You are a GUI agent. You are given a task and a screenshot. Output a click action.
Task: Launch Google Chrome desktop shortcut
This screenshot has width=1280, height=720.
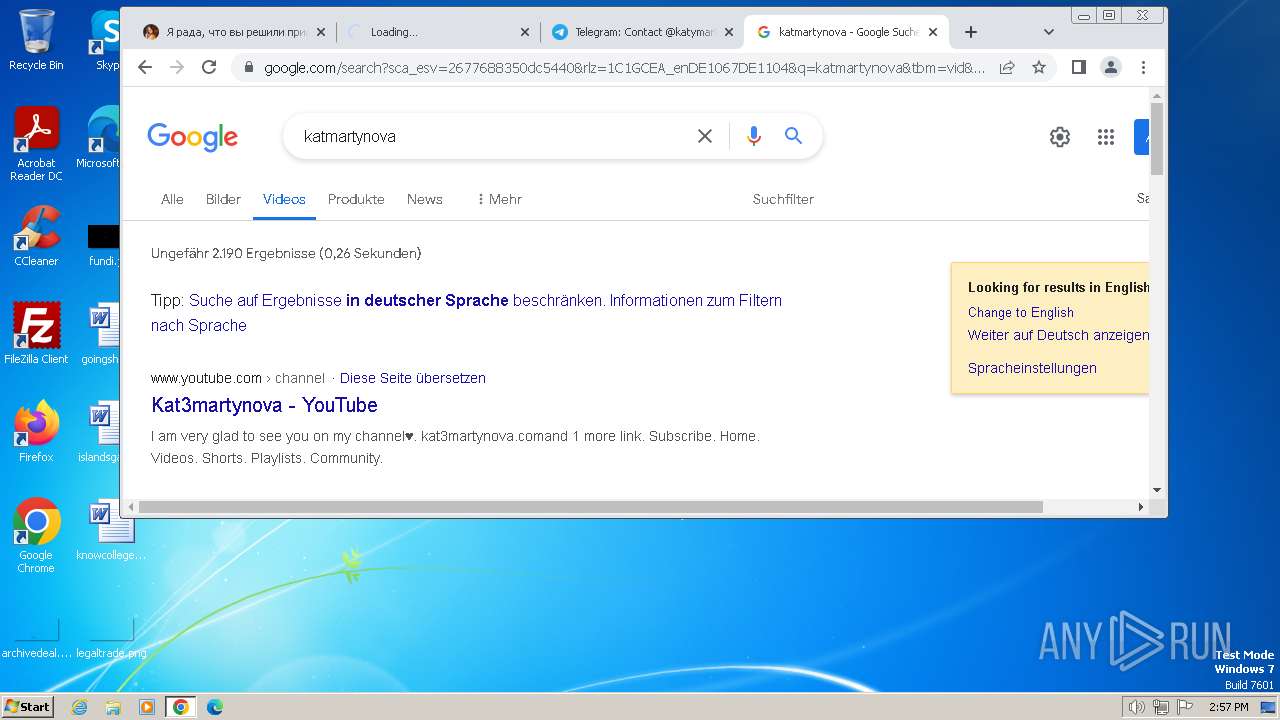[36, 535]
